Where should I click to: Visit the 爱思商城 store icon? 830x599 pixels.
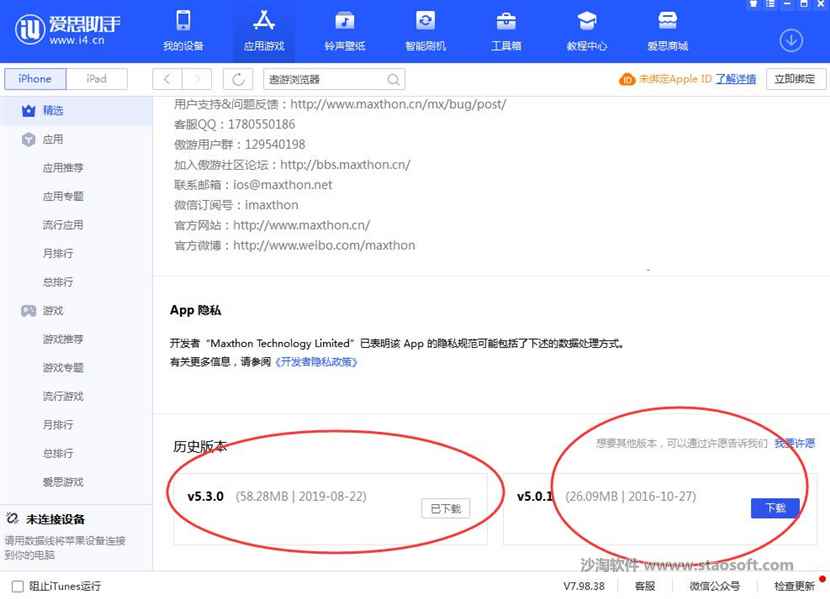(667, 21)
